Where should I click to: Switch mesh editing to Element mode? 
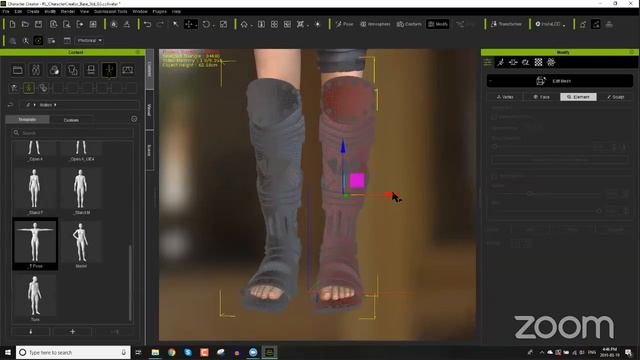[x=578, y=97]
